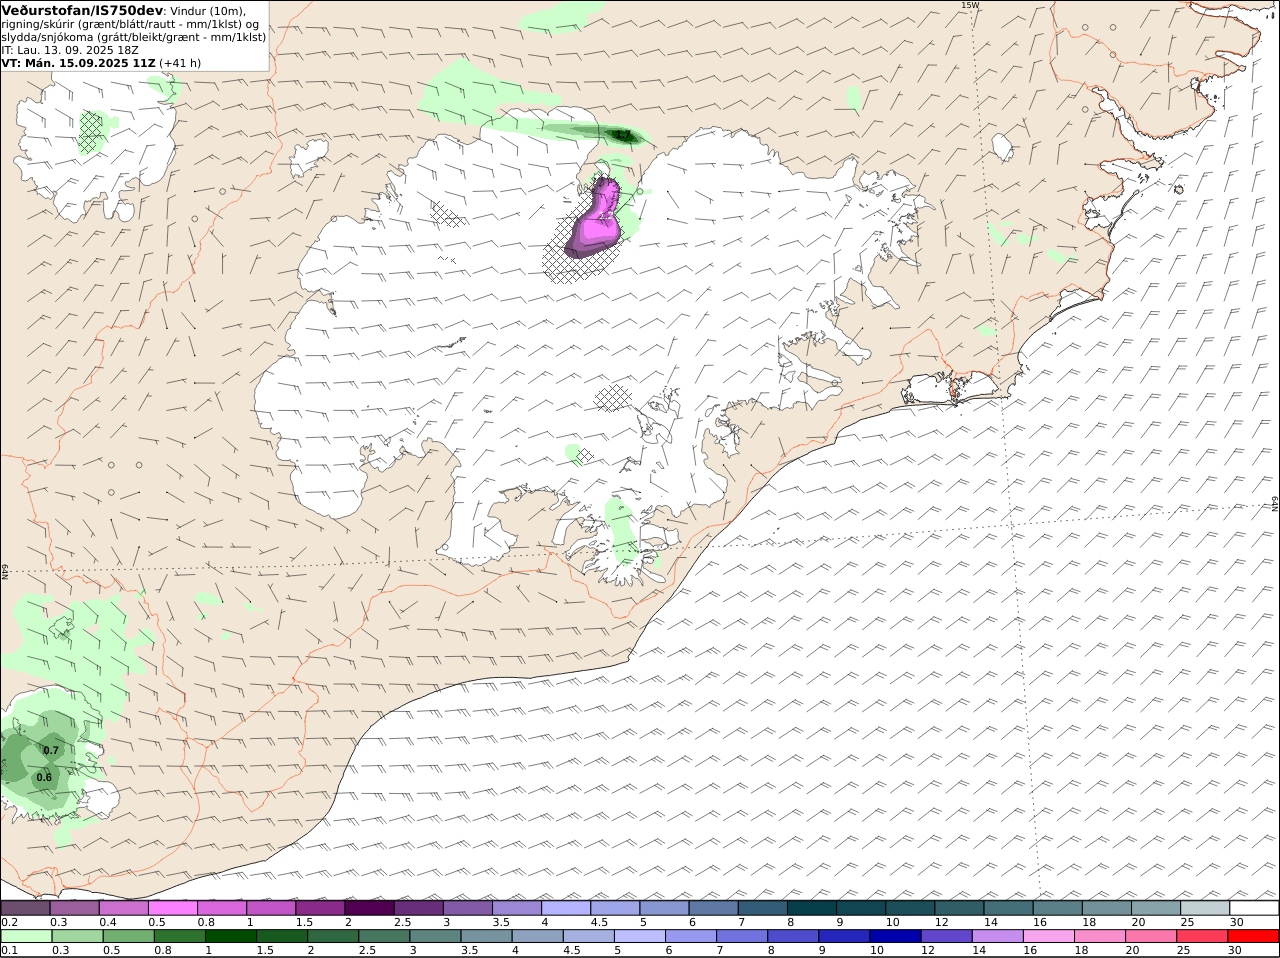Choose the rain legend swatch labeled 3.5
The height and width of the screenshot is (958, 1280).
485,937
